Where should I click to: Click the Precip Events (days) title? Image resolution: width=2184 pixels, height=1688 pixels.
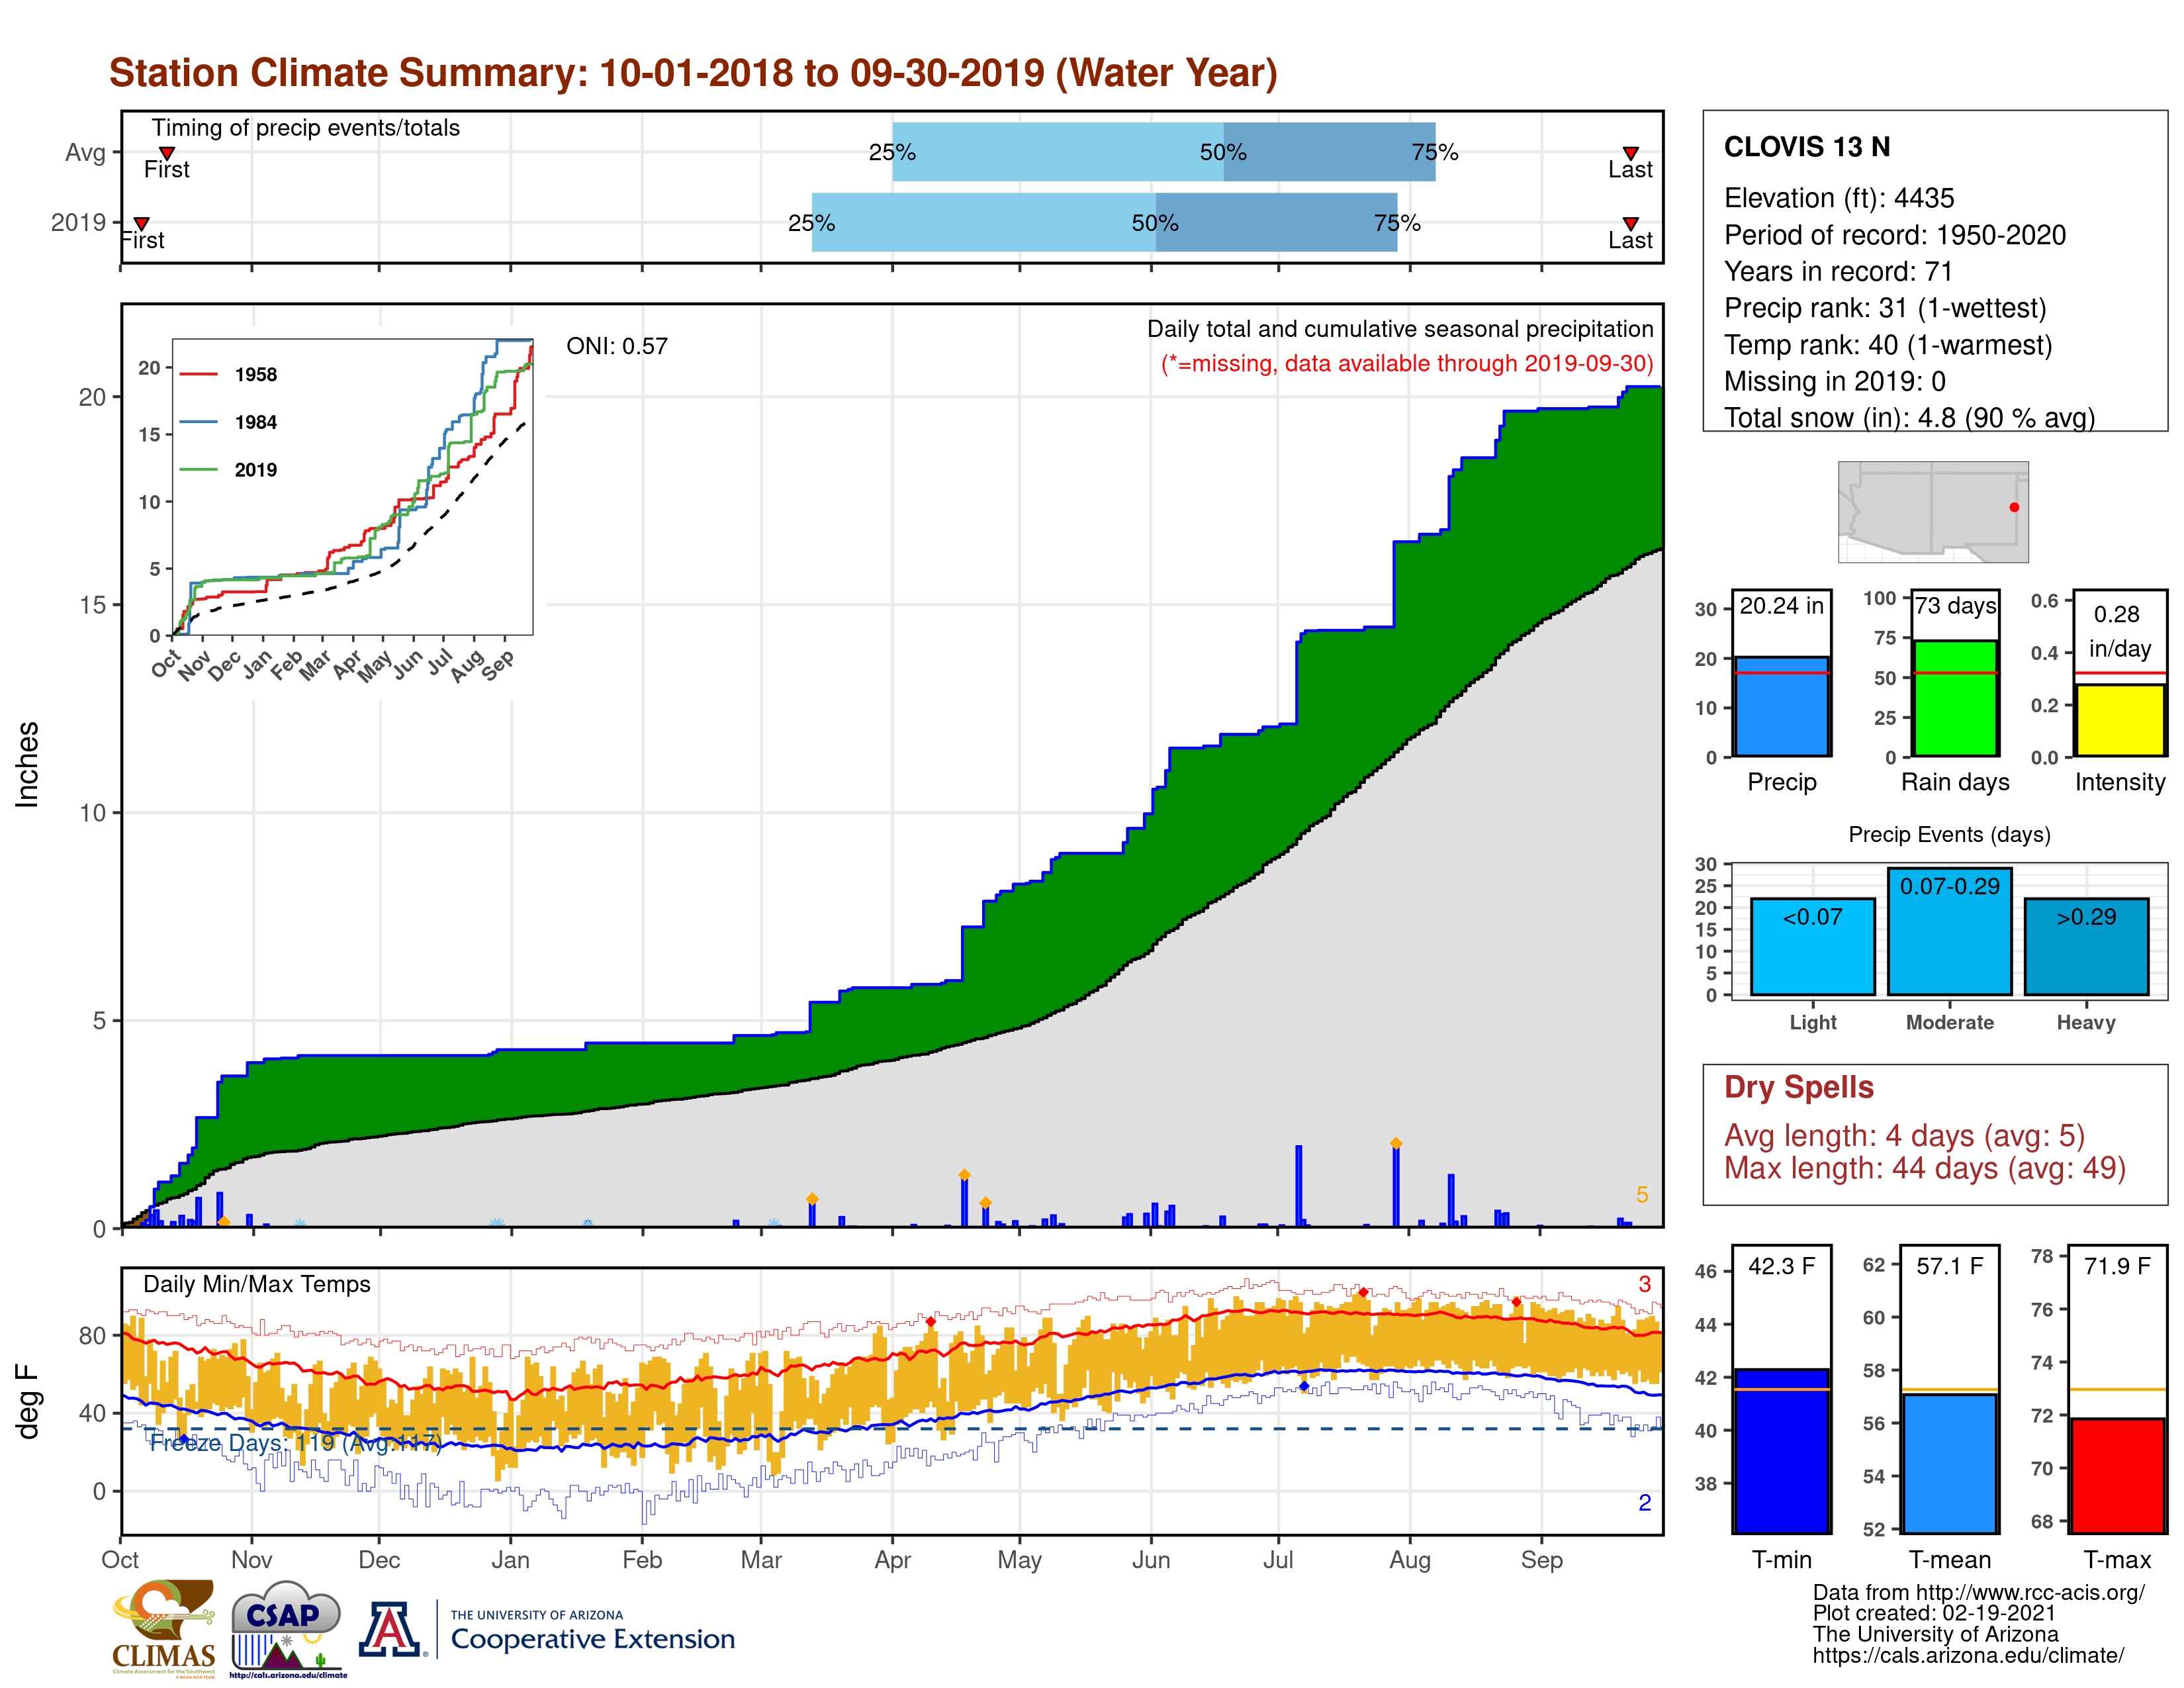[x=1949, y=834]
